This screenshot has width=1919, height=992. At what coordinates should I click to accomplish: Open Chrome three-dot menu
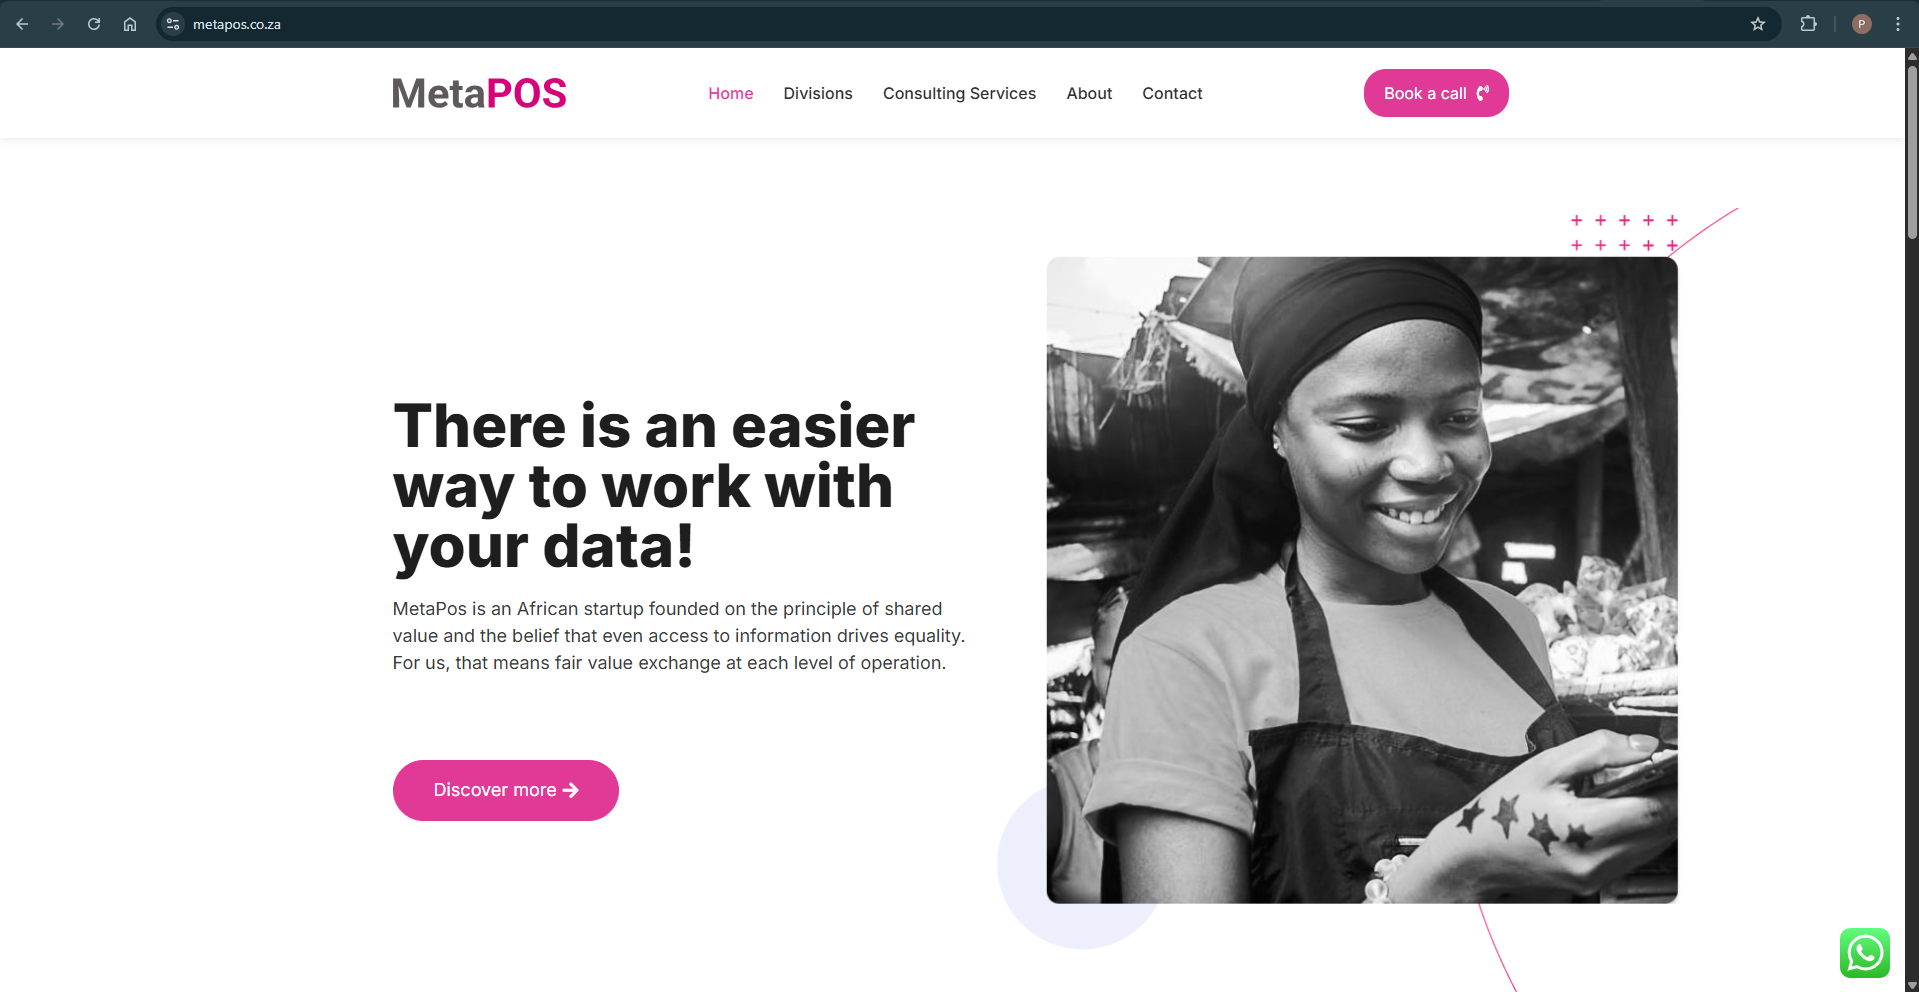(x=1898, y=24)
